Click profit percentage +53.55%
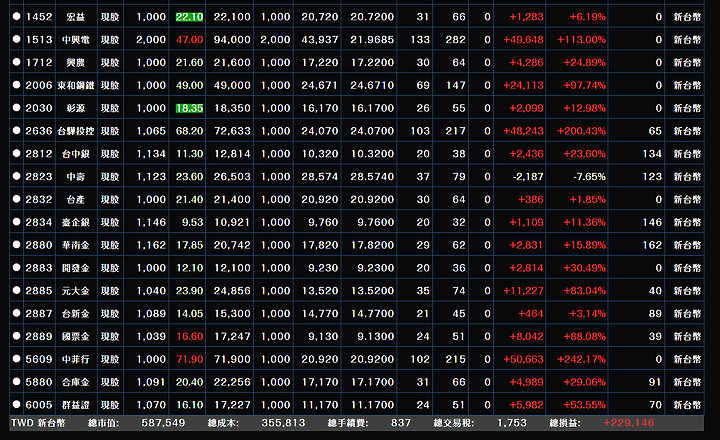 (x=585, y=405)
